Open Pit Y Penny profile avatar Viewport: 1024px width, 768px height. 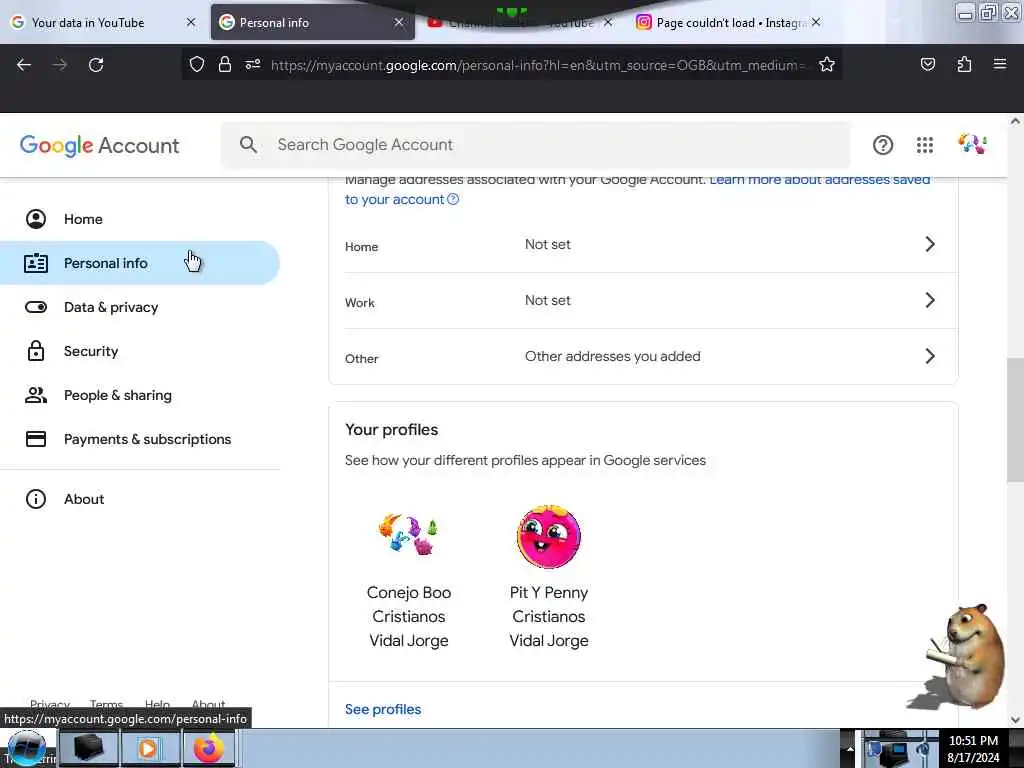tap(549, 537)
